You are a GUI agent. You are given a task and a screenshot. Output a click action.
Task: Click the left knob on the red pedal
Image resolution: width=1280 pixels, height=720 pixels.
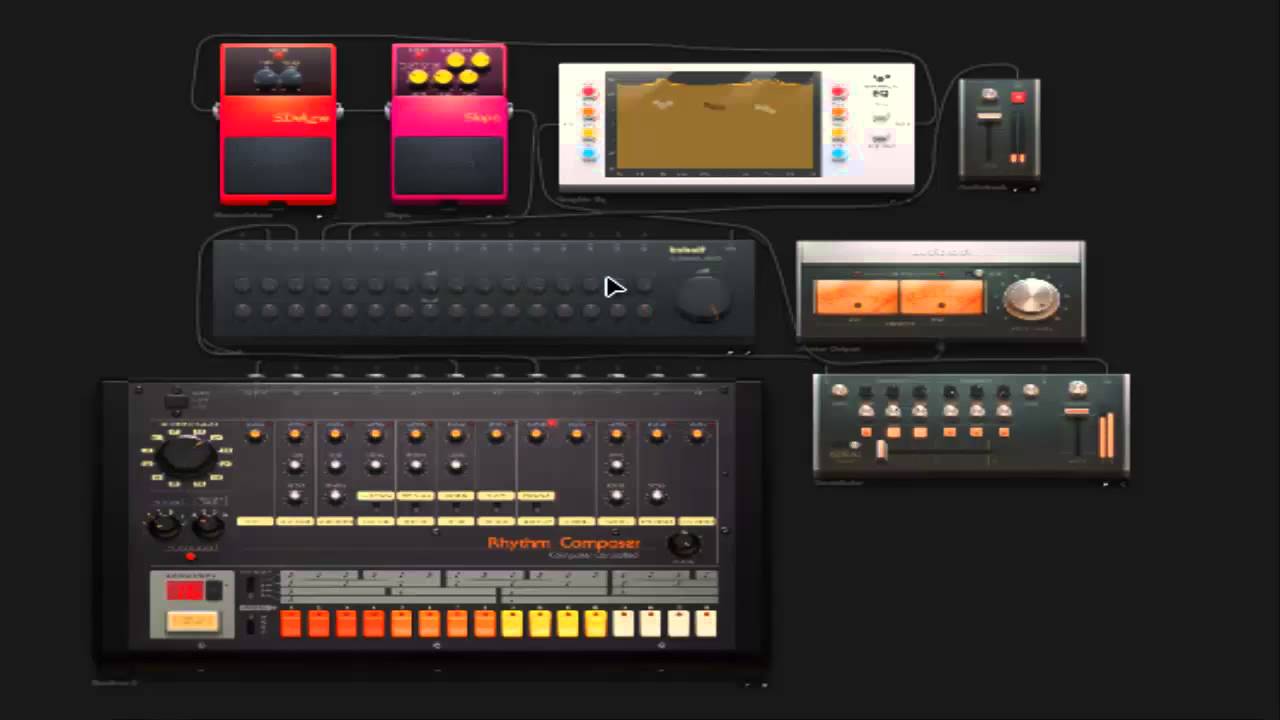click(x=266, y=76)
